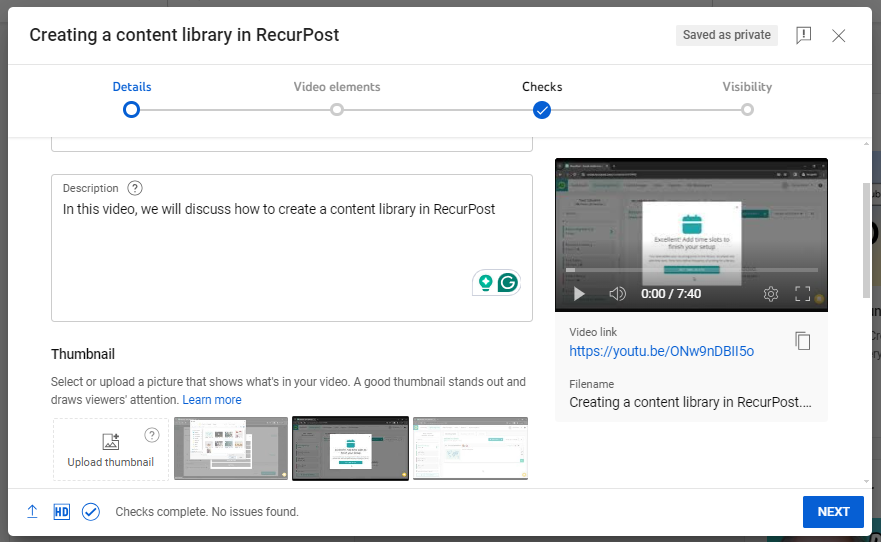Click the HD processing status icon

62,512
